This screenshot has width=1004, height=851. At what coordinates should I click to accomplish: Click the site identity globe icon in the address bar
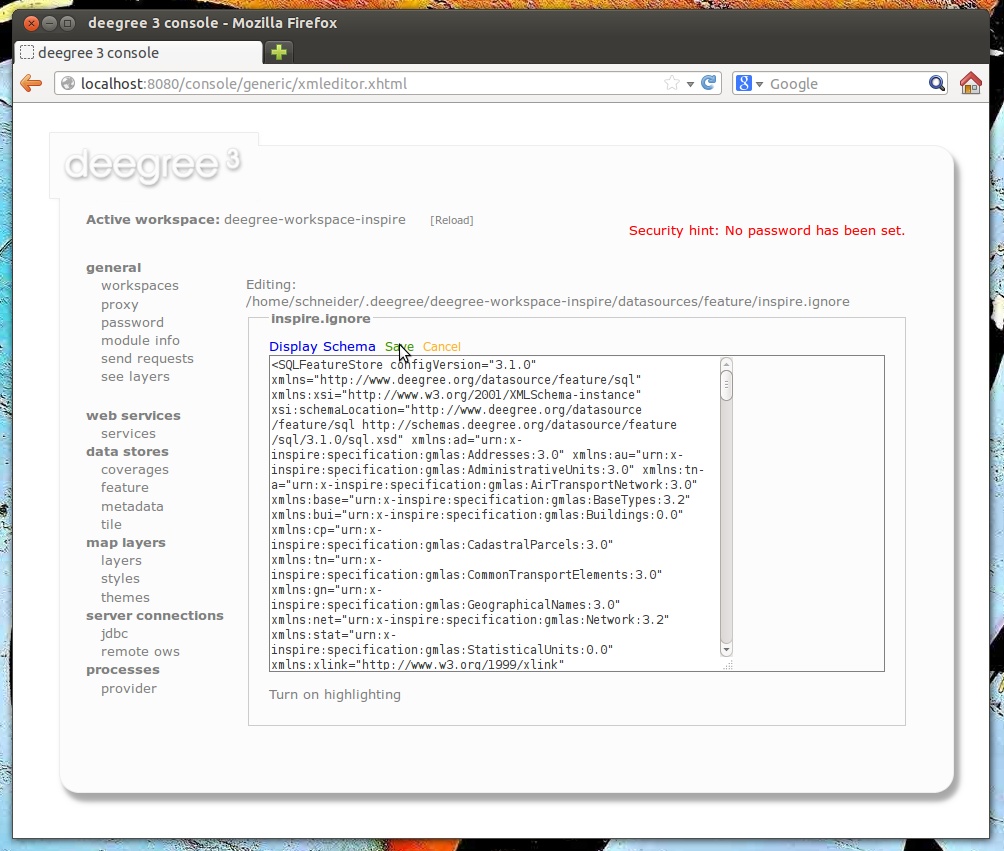67,83
